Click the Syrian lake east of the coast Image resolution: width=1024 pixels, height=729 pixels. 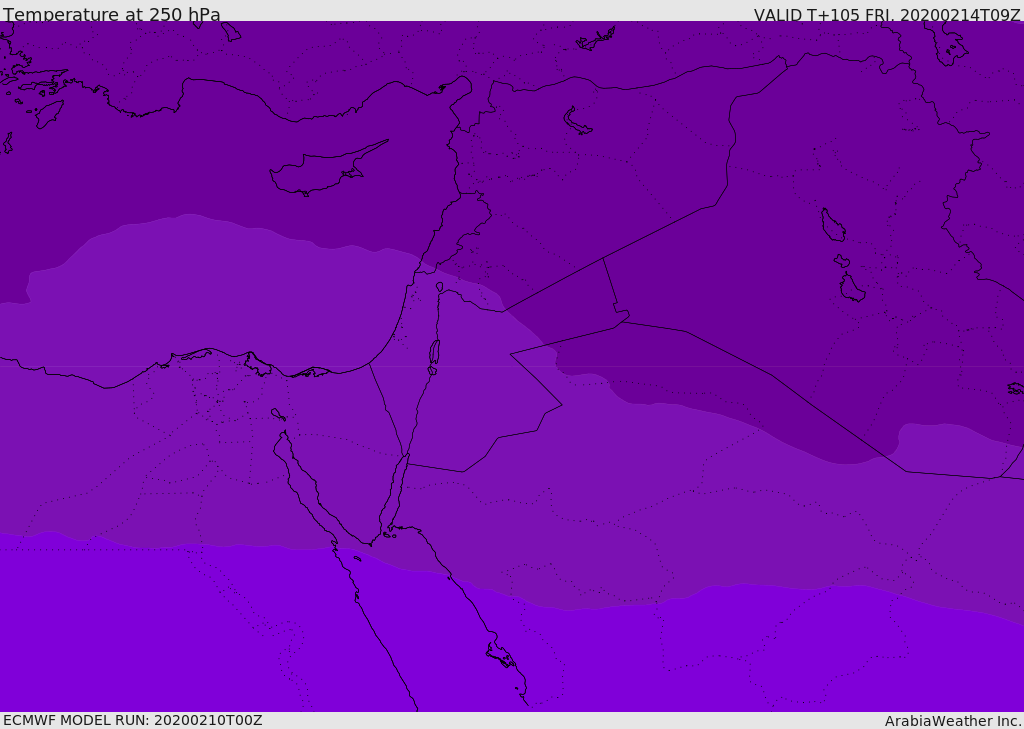click(x=577, y=121)
